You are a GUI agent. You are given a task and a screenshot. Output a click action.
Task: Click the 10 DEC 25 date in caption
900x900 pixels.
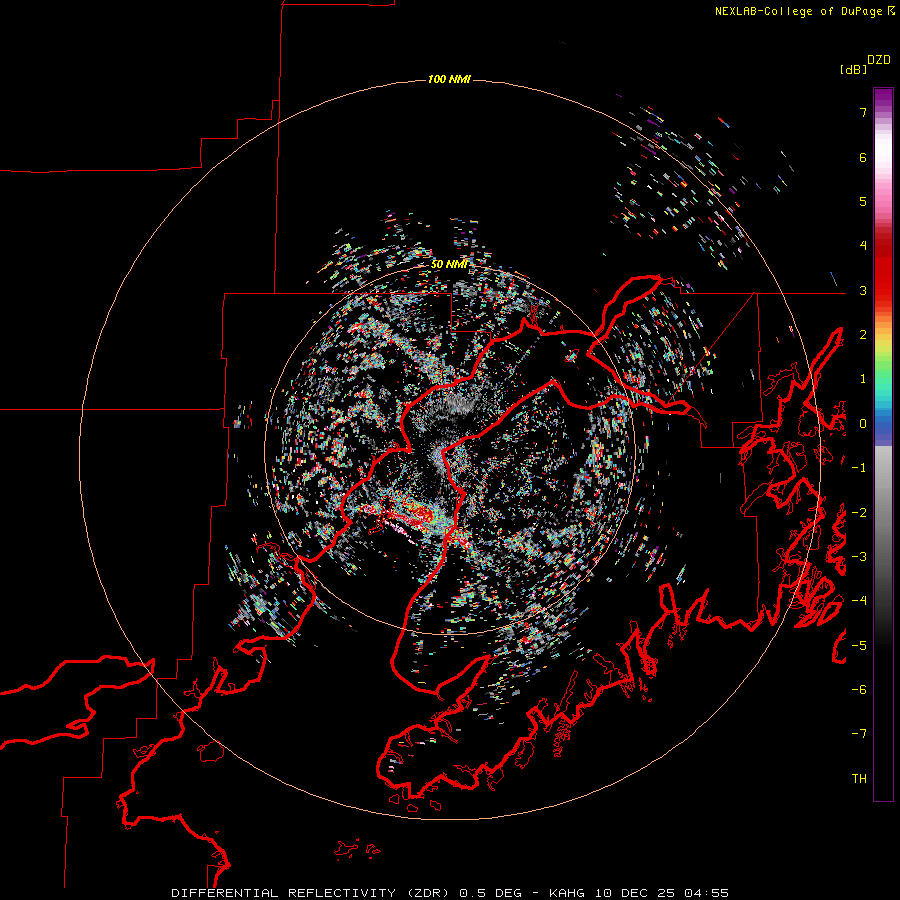635,893
